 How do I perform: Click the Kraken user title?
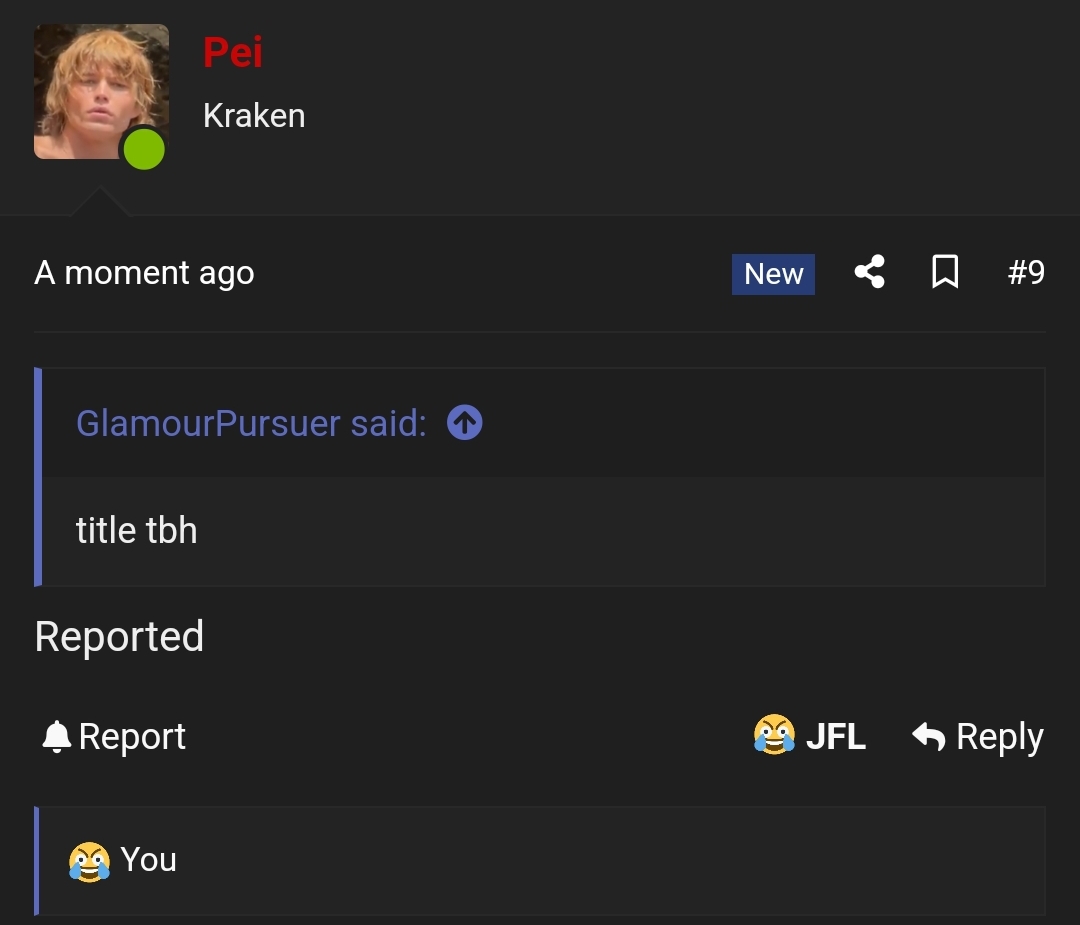pyautogui.click(x=254, y=116)
